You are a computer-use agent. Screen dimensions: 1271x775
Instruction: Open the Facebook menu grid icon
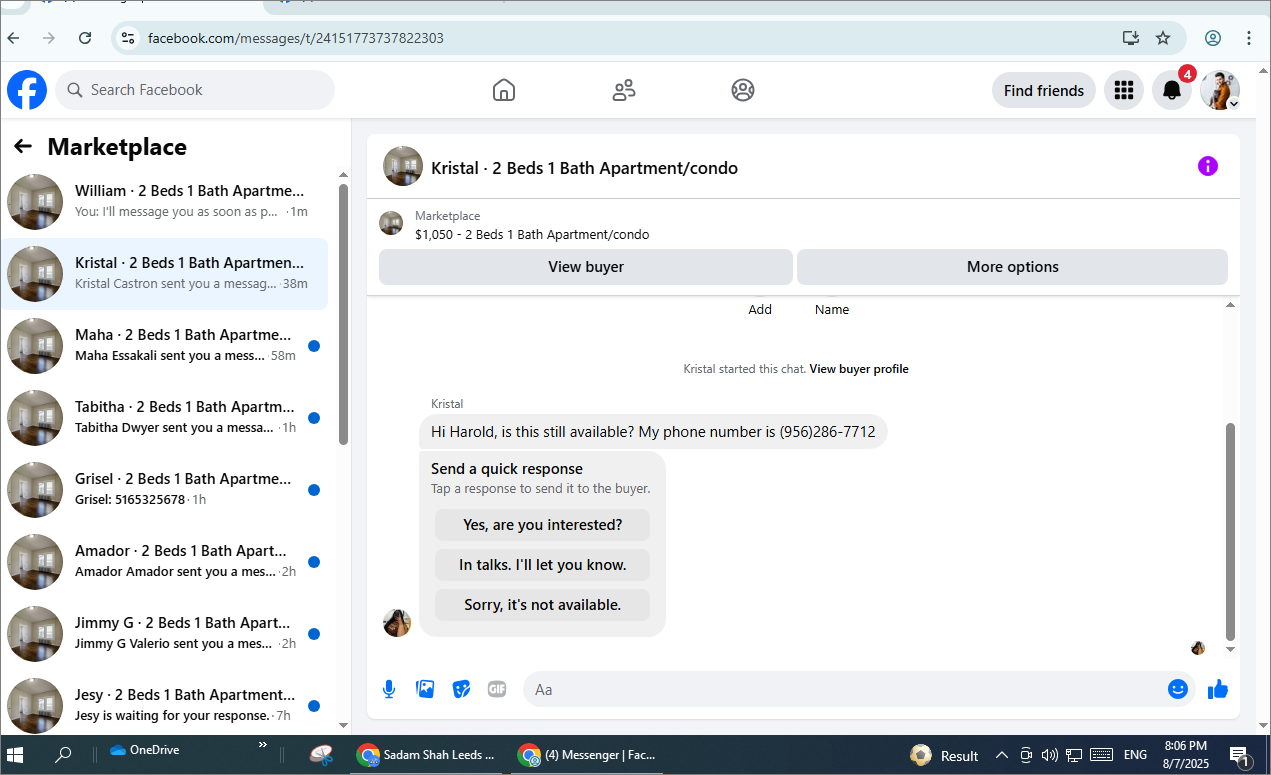click(1124, 90)
